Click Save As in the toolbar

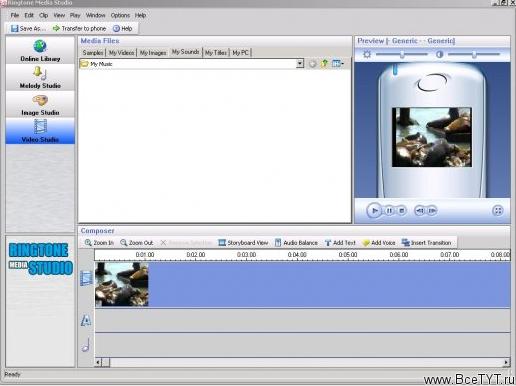point(28,29)
